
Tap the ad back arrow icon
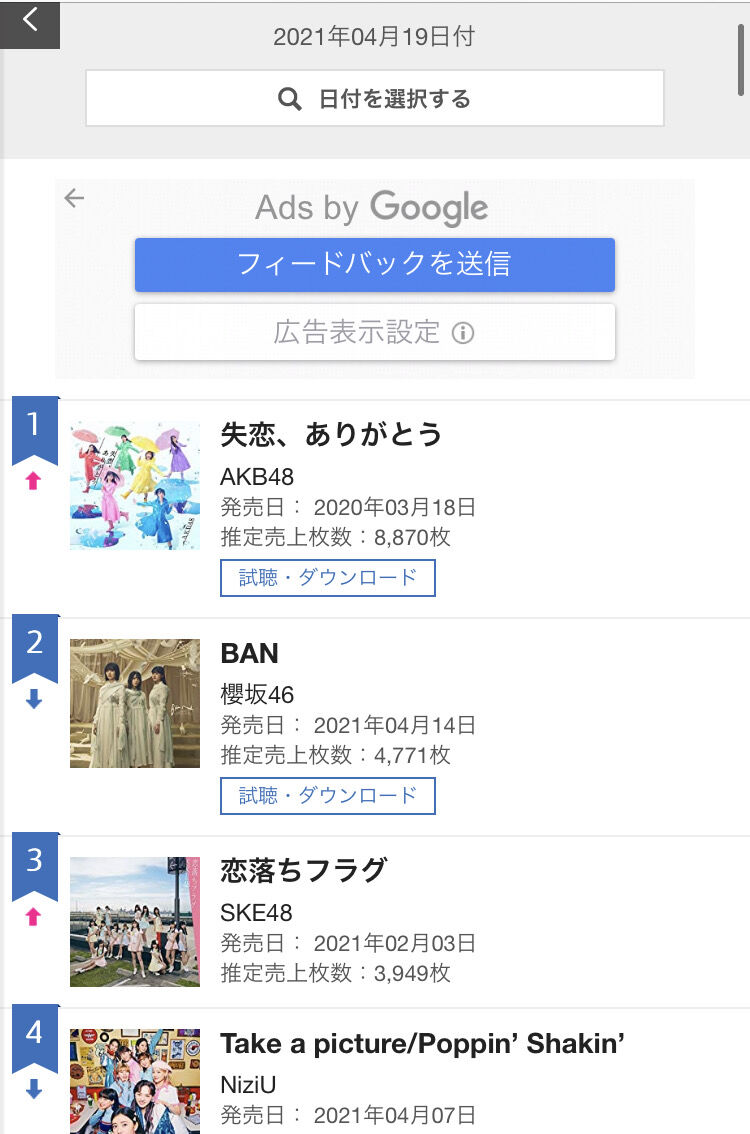pyautogui.click(x=74, y=198)
